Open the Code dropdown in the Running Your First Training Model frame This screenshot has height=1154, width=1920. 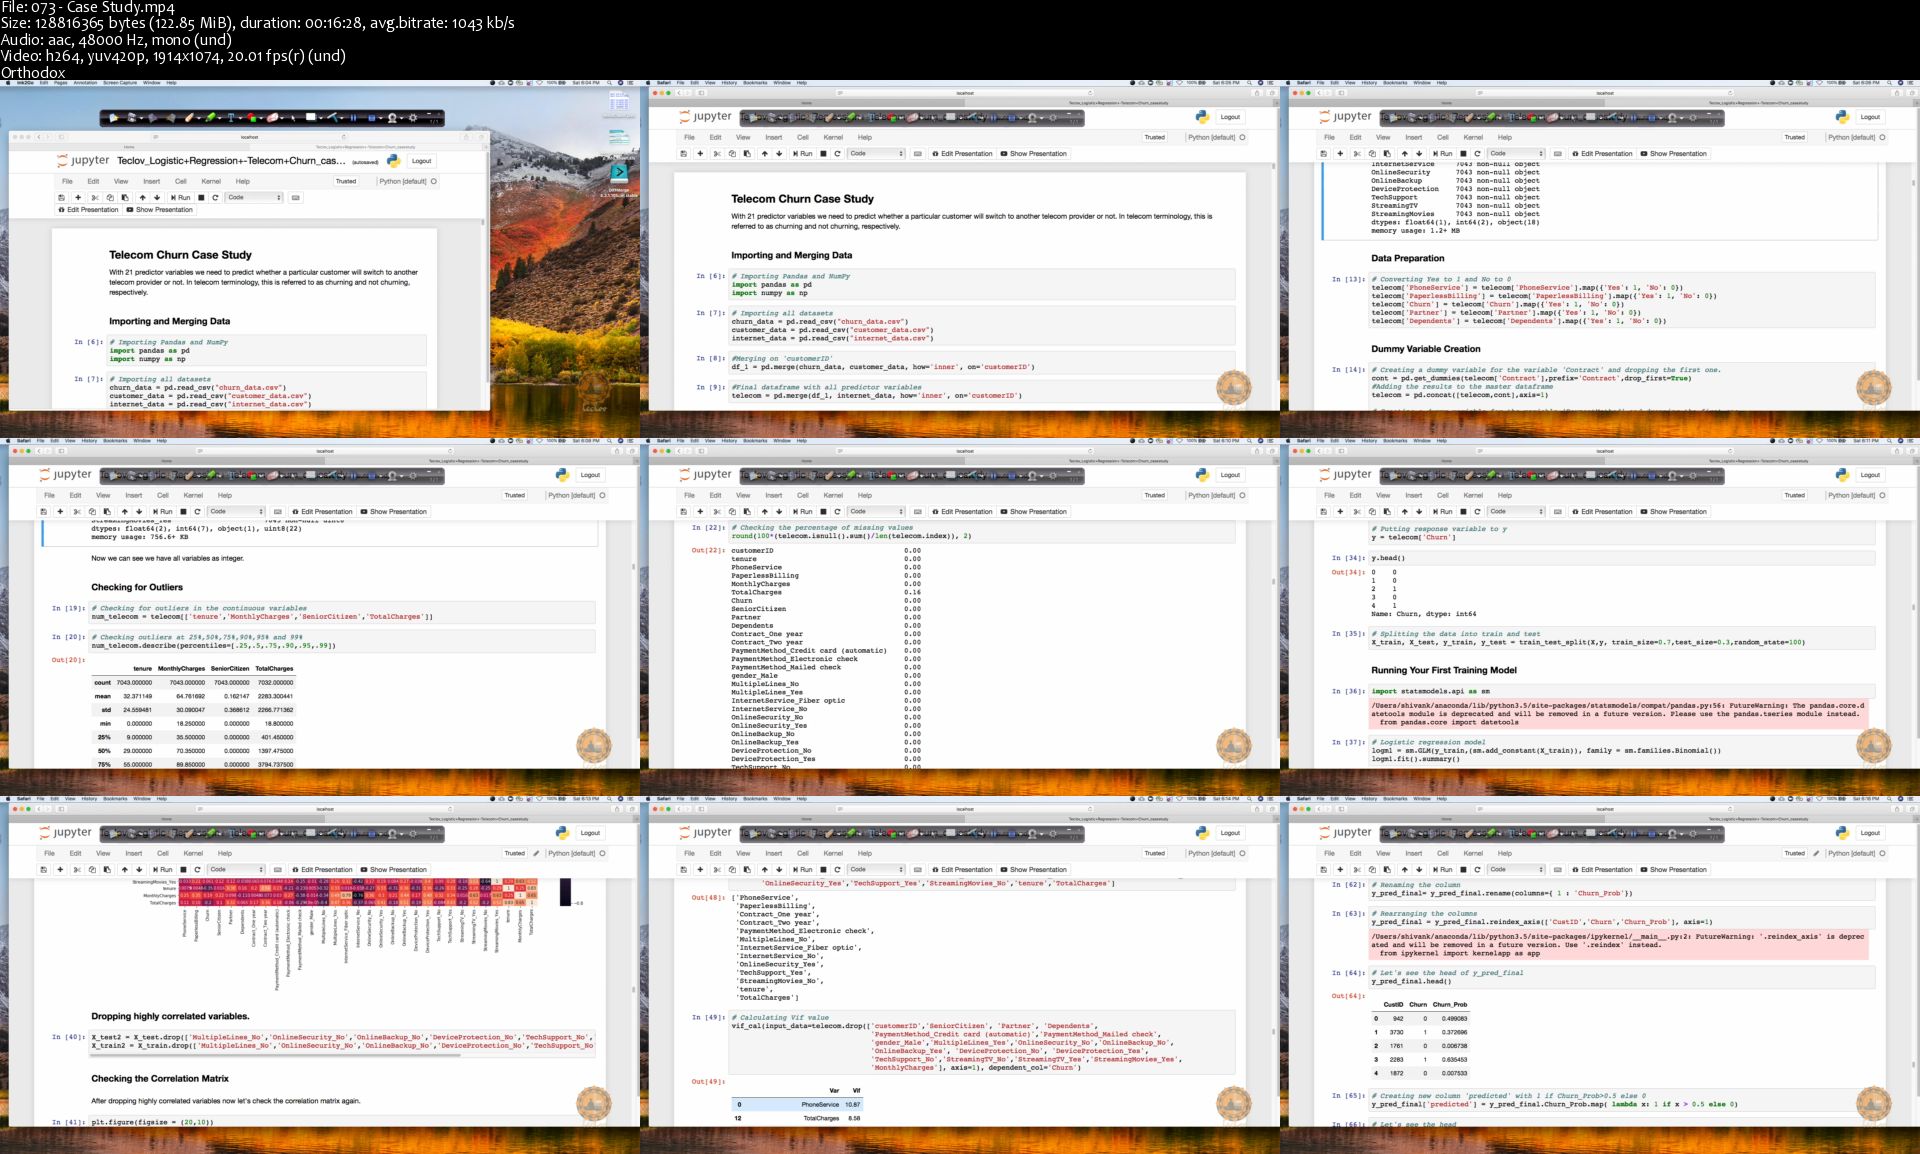click(1516, 512)
